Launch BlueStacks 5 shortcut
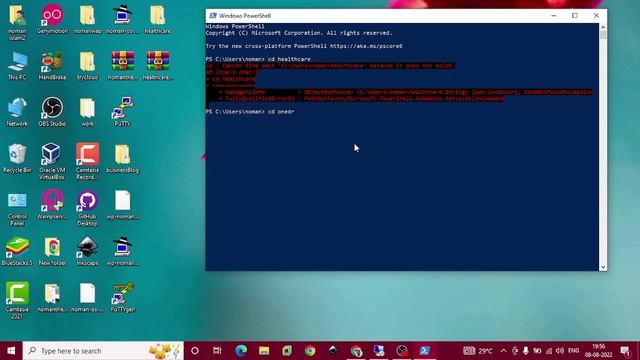640x360 pixels. (x=17, y=252)
